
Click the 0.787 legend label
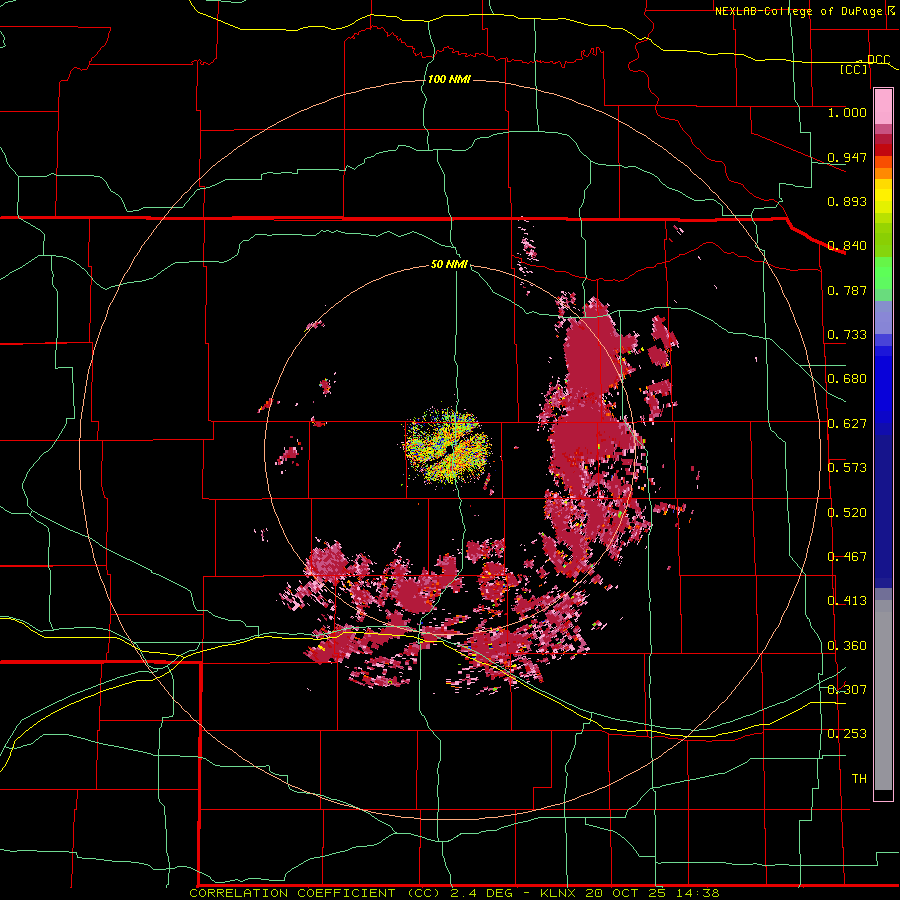click(x=847, y=290)
